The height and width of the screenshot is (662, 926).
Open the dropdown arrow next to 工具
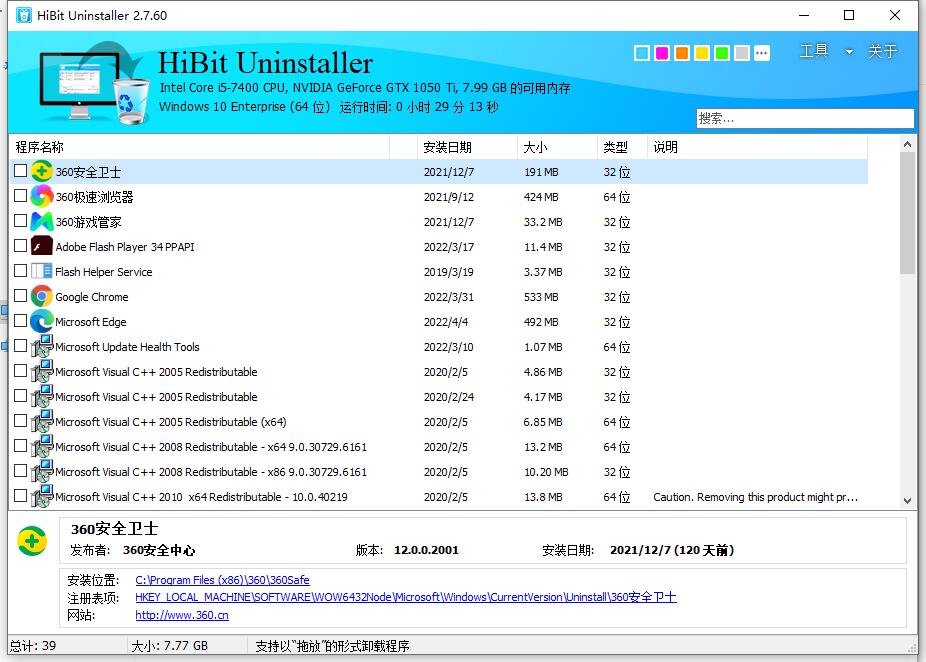point(849,52)
